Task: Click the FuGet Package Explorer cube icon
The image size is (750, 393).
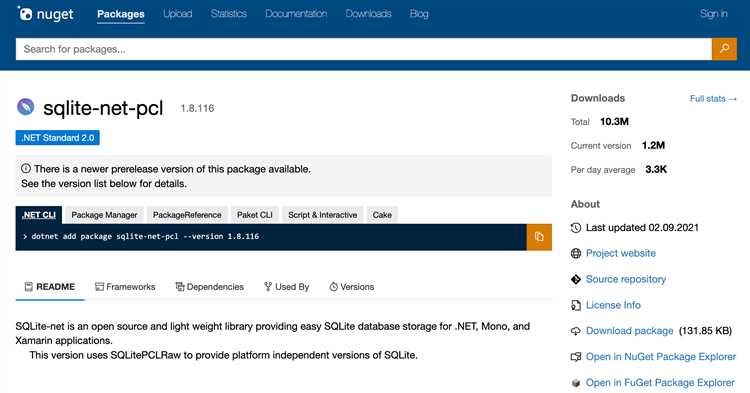Action: point(576,383)
